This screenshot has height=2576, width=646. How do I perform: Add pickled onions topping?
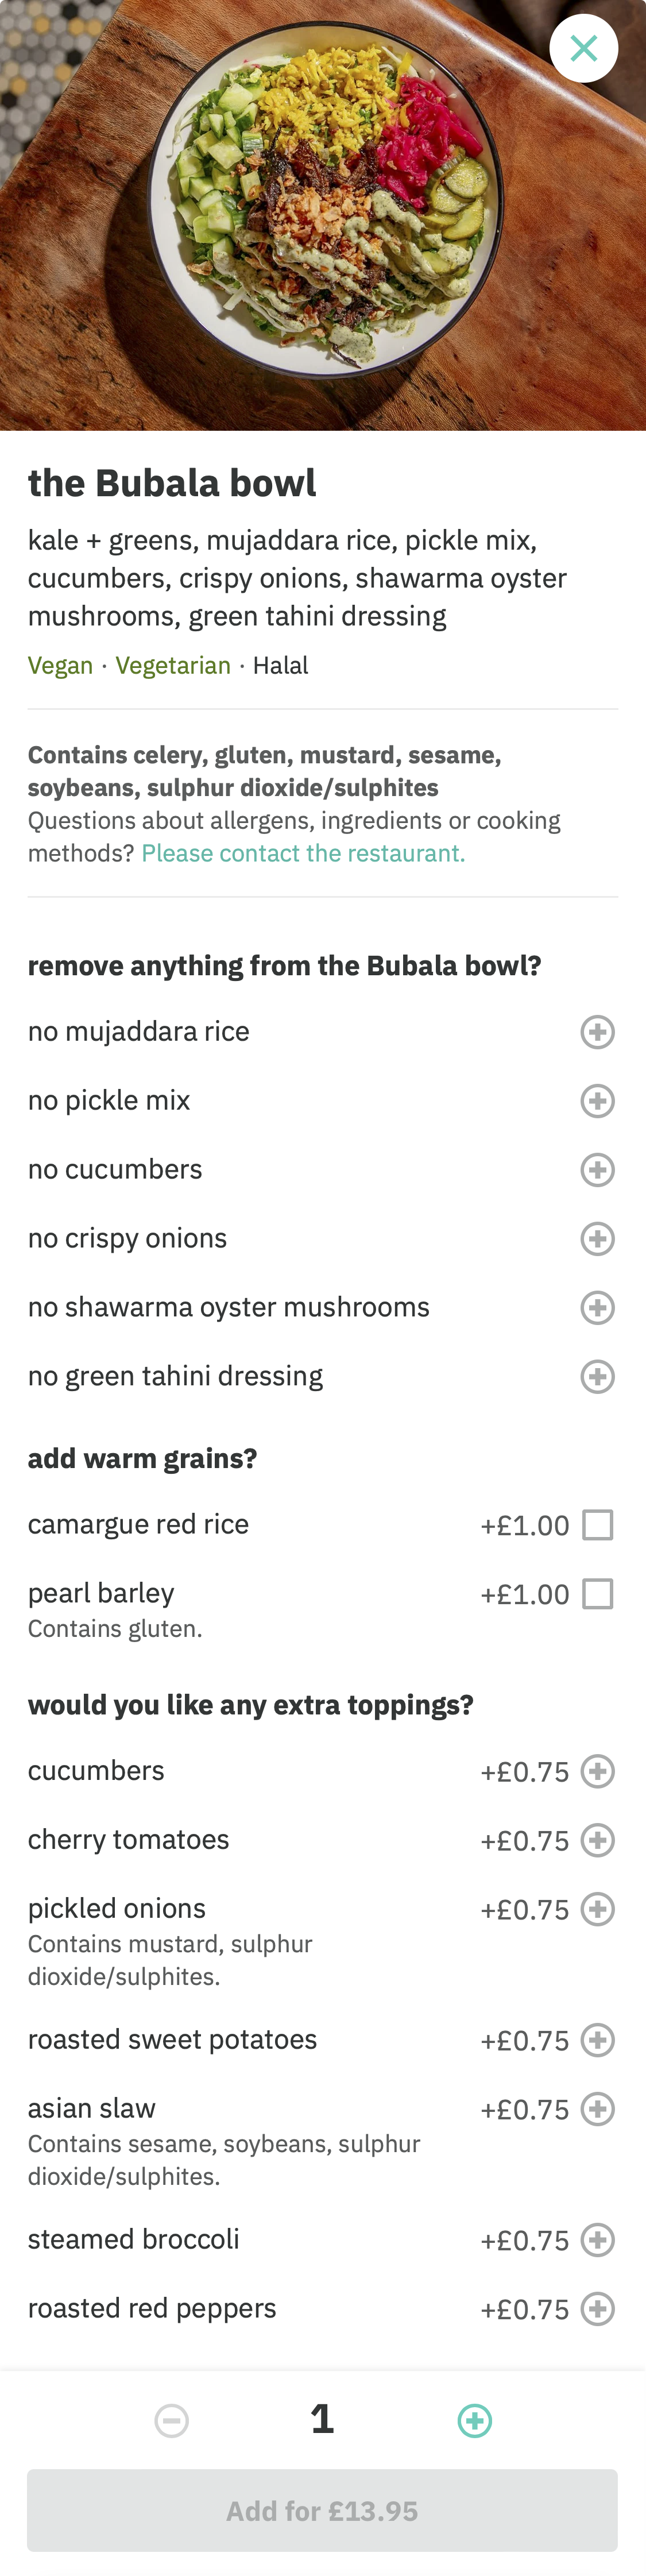click(597, 1909)
